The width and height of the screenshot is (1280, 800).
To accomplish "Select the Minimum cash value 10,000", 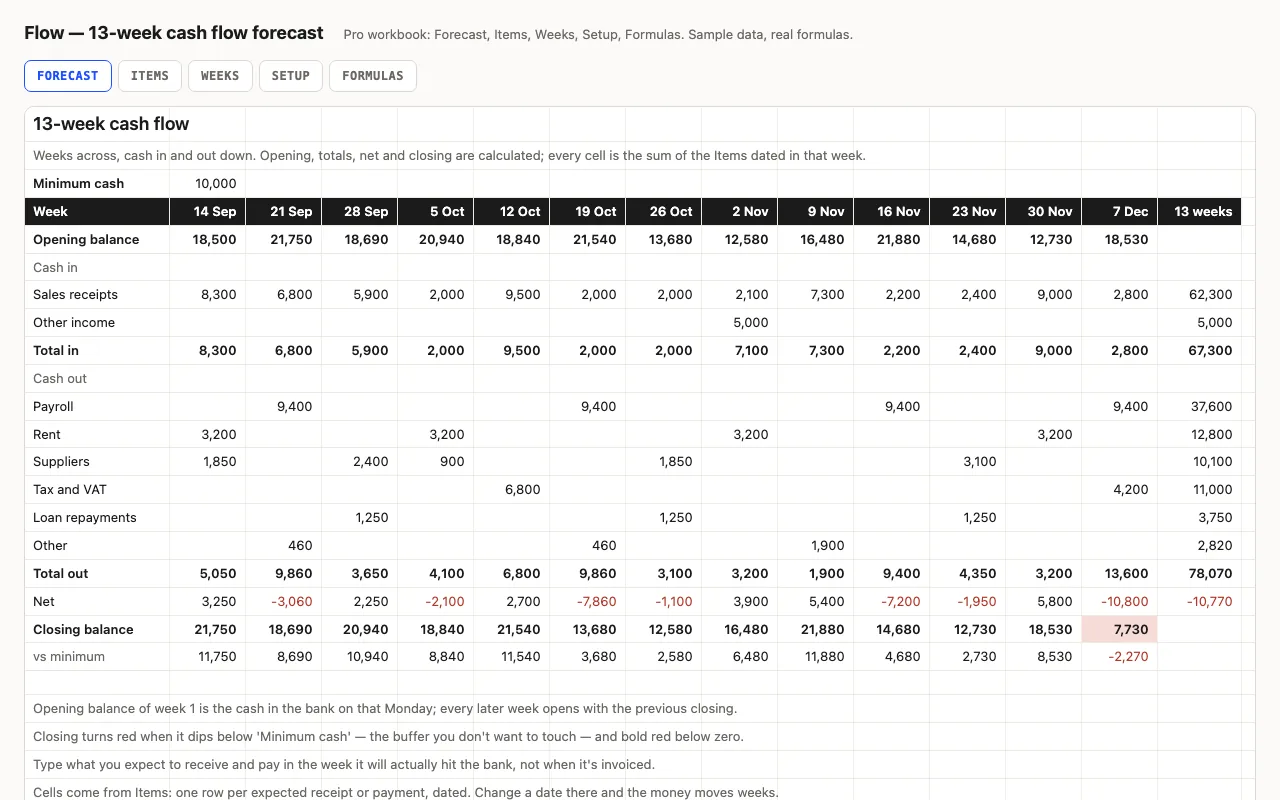I will 207,184.
